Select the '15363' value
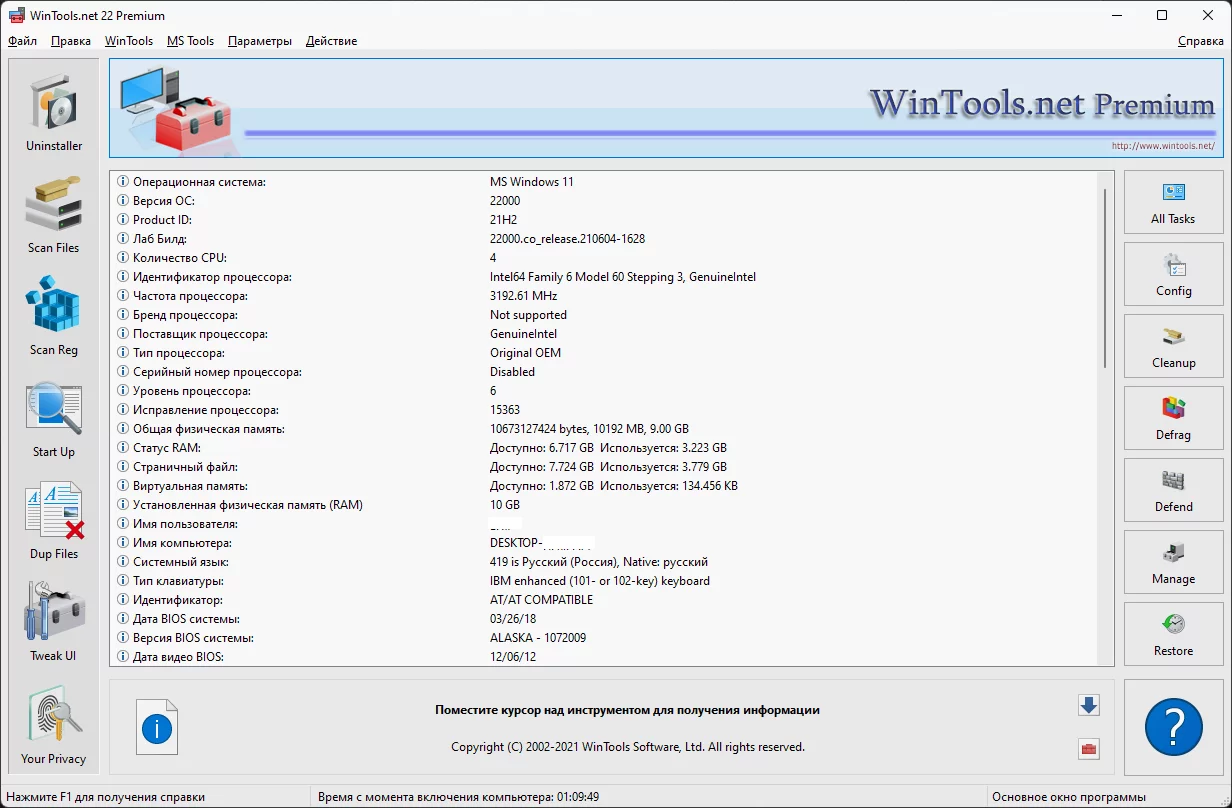 (x=505, y=410)
